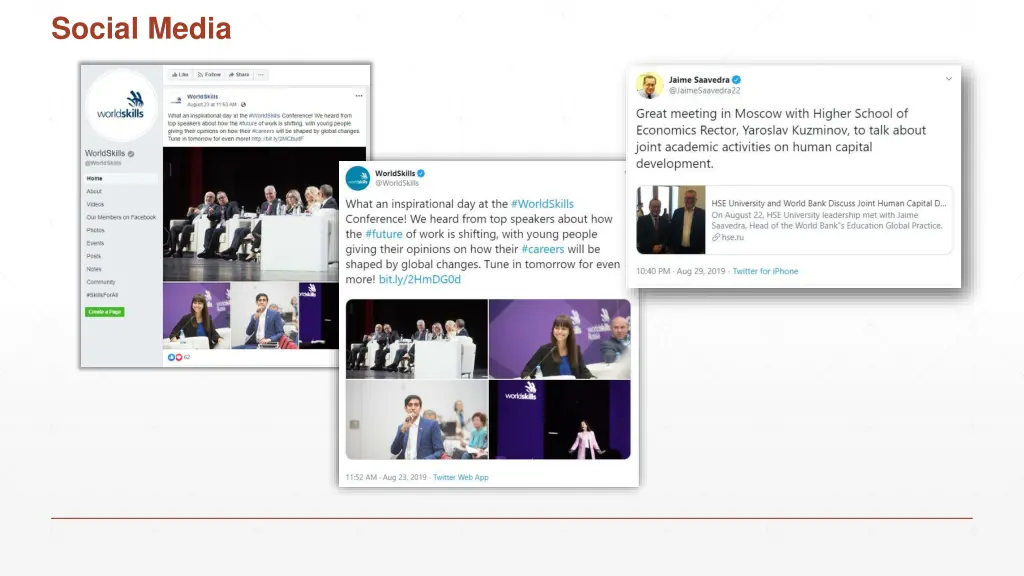Open Events in the Facebook sidebar
Image resolution: width=1024 pixels, height=576 pixels.
[95, 243]
